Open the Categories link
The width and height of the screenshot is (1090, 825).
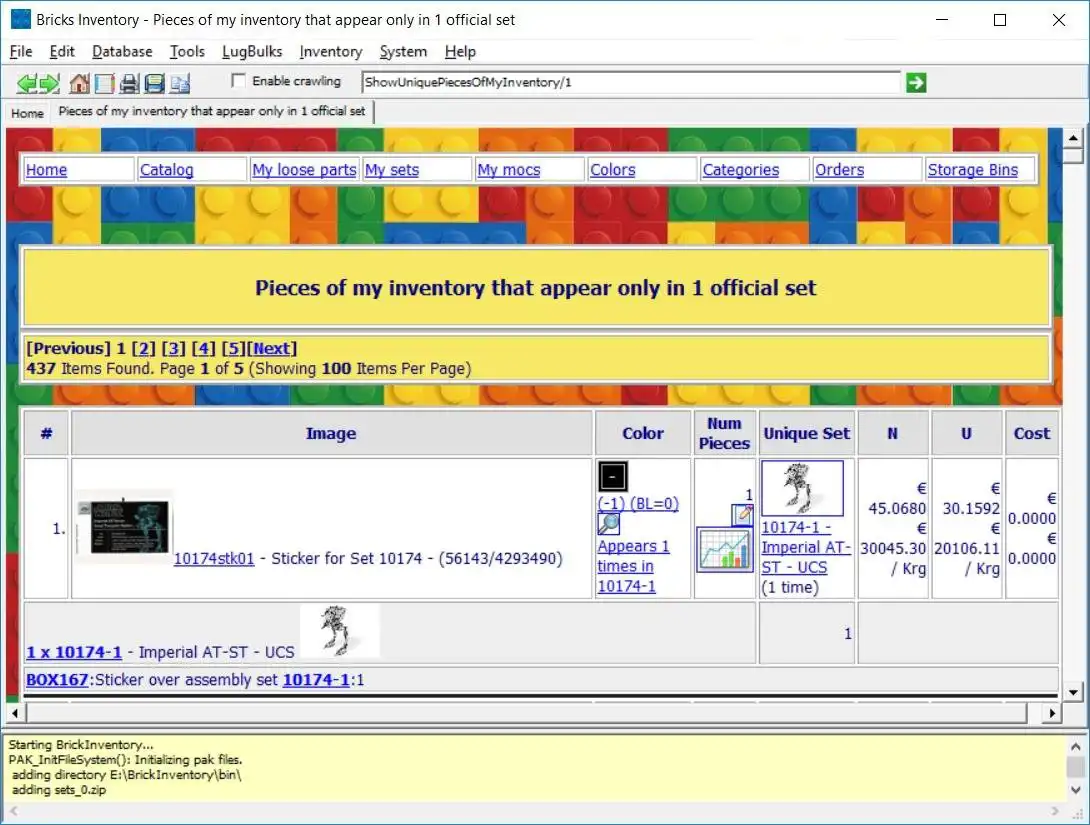pos(740,170)
